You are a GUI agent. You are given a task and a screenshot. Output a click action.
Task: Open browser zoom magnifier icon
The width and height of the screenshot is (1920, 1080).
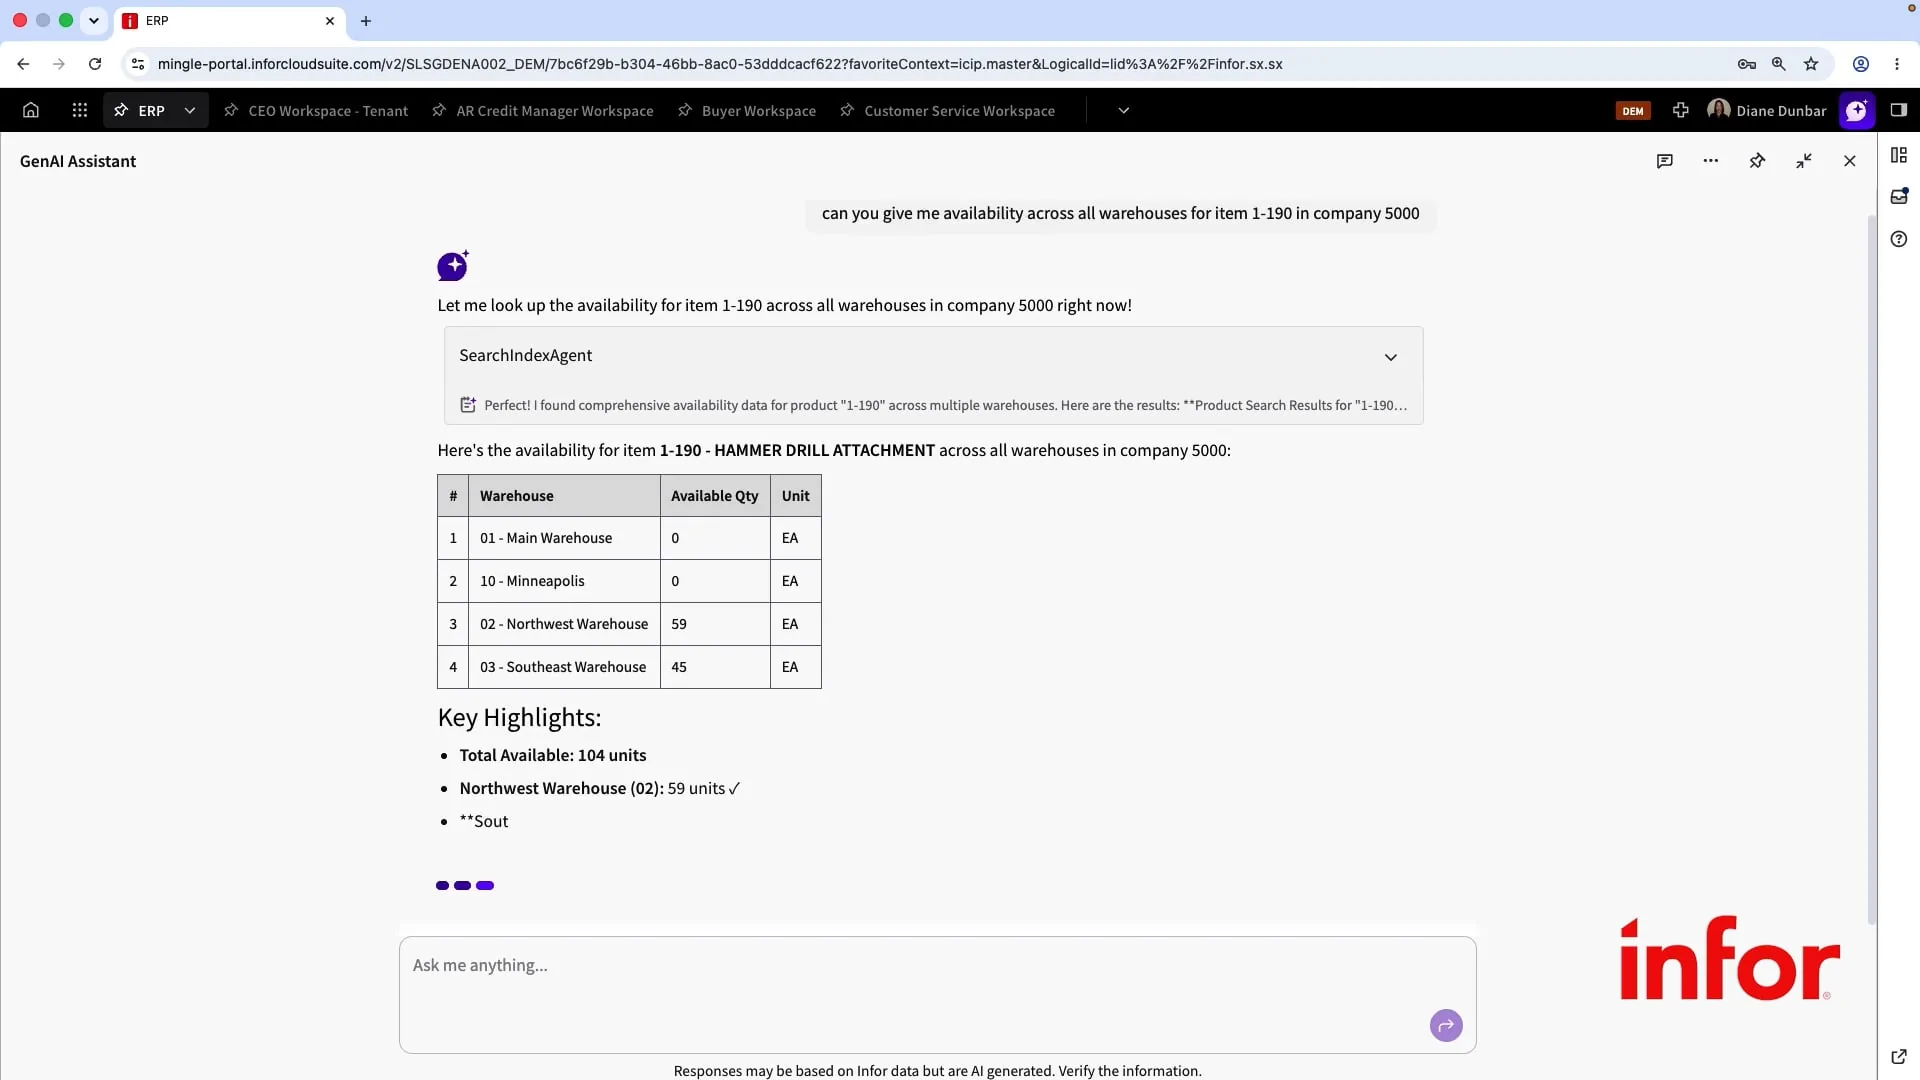coord(1779,64)
